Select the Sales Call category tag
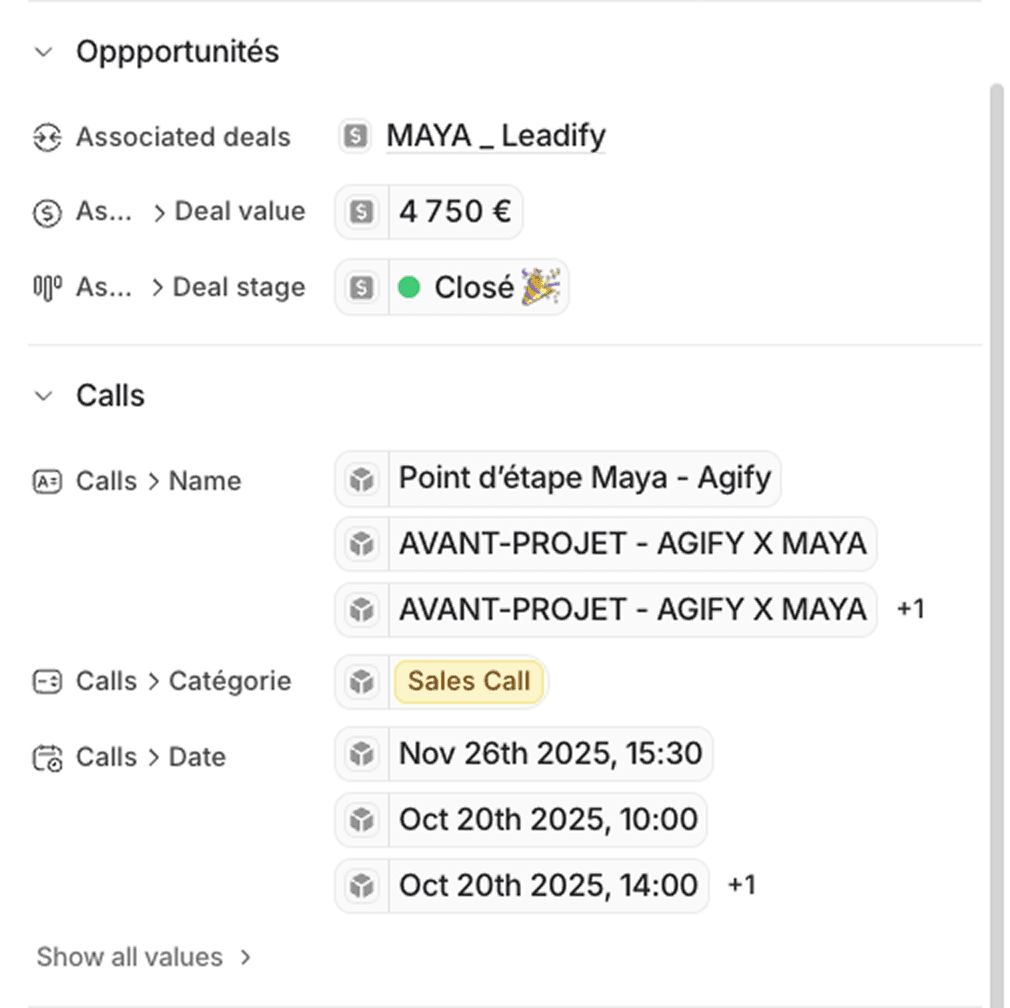Screen dimensions: 1010x1008 (x=469, y=682)
